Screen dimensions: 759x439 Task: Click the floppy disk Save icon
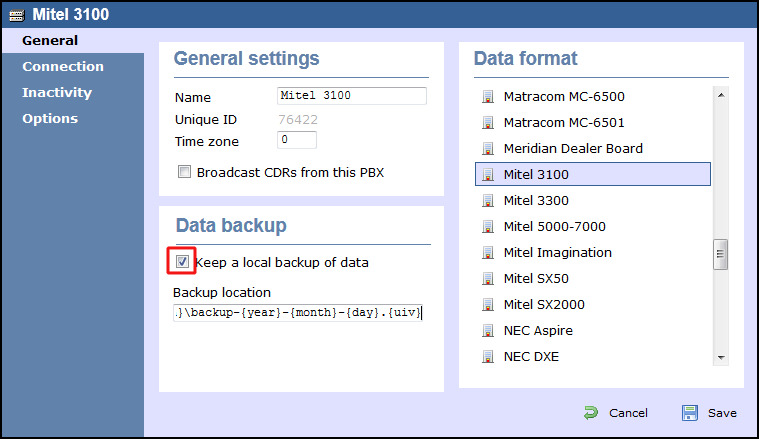[x=689, y=413]
